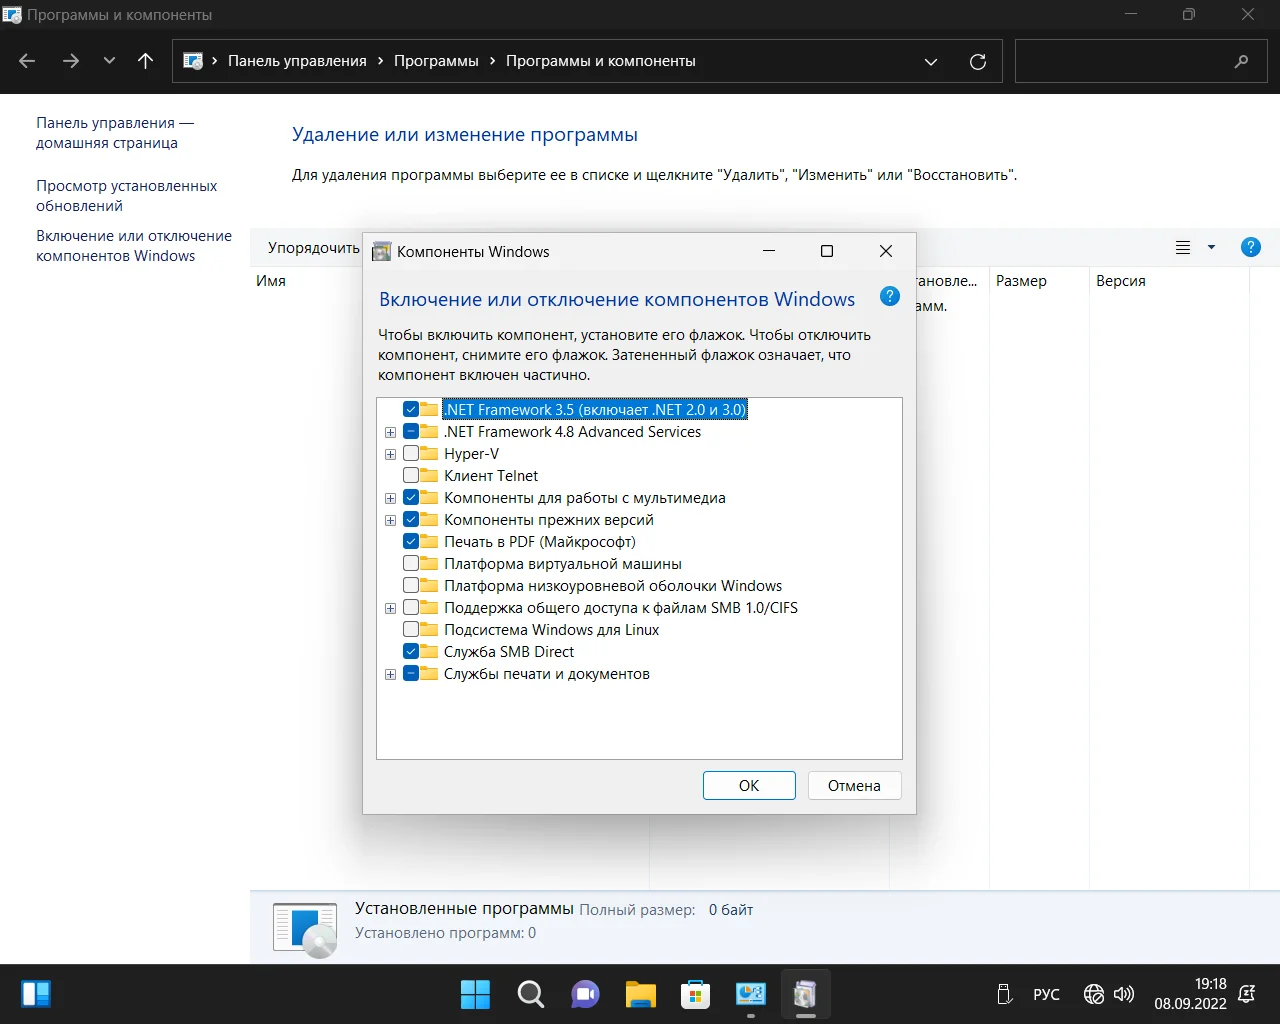
Task: Open the Просмотр установленных обновлений link
Action: tap(126, 196)
